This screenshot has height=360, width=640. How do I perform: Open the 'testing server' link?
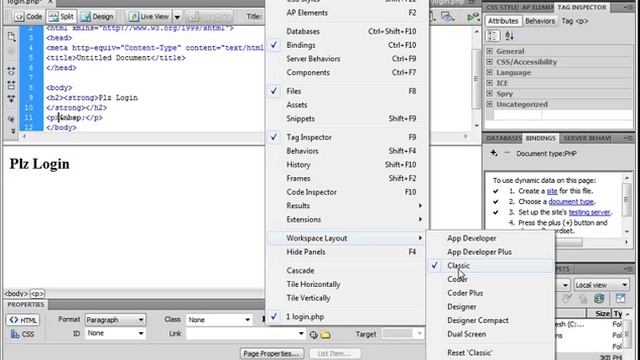coord(589,212)
